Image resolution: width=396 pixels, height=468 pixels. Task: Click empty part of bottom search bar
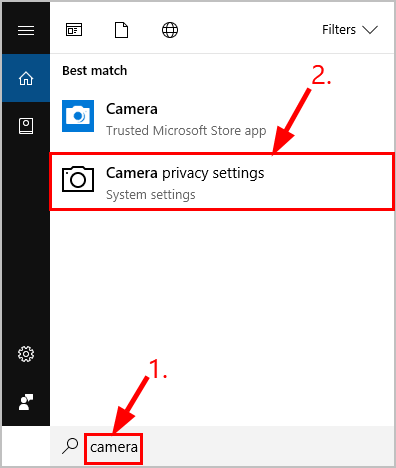[x=267, y=446]
